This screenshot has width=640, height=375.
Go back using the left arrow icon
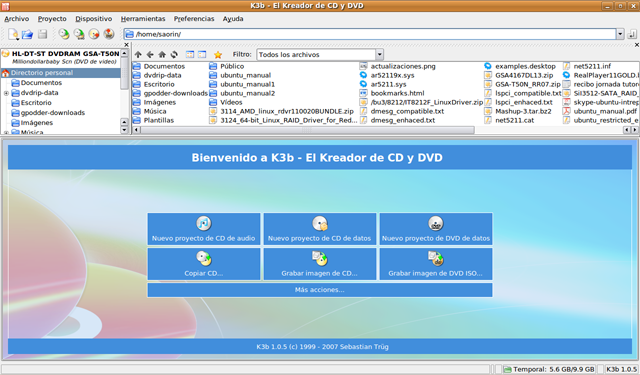click(150, 54)
